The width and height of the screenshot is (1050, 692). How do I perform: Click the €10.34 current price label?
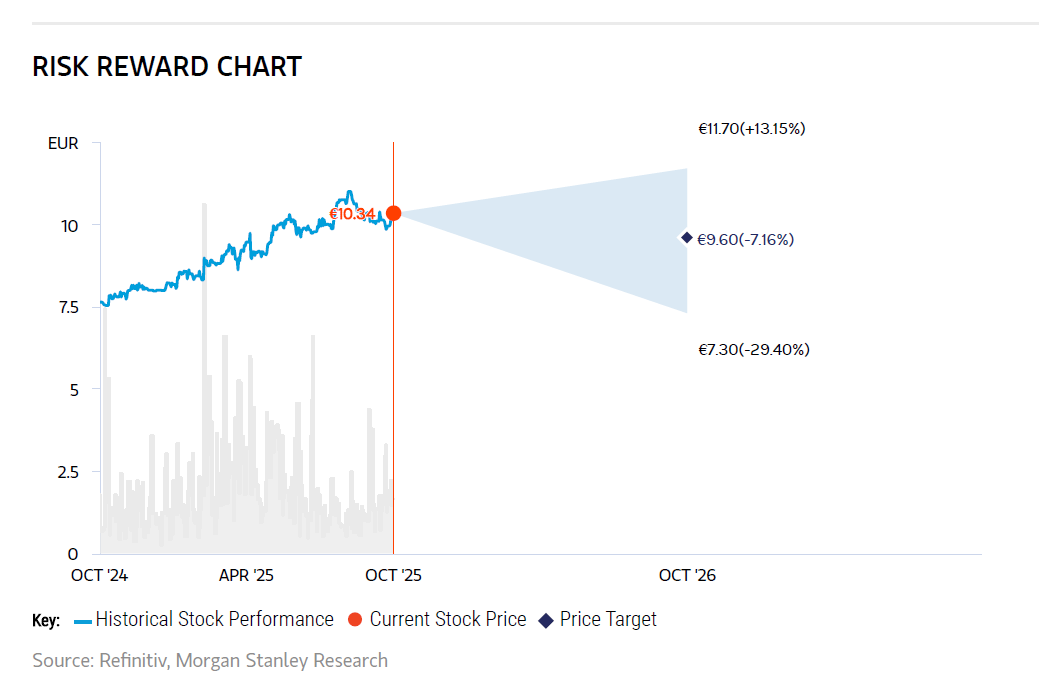click(352, 214)
